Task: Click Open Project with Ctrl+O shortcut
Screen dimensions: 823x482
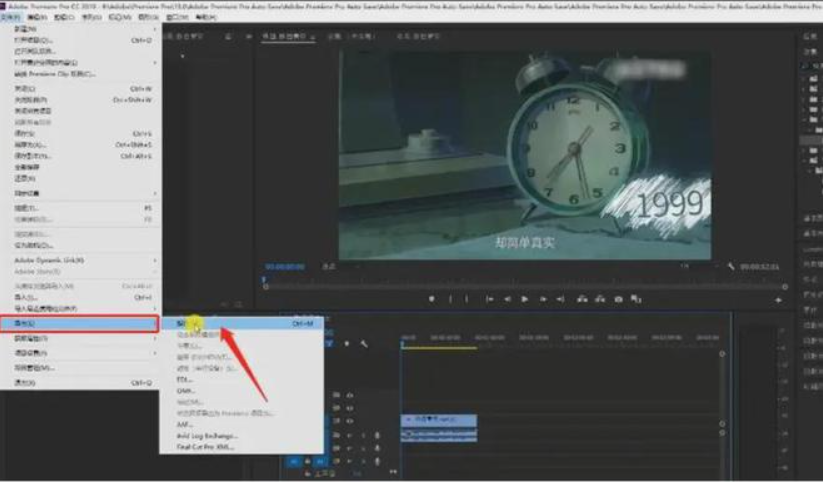Action: [81, 40]
